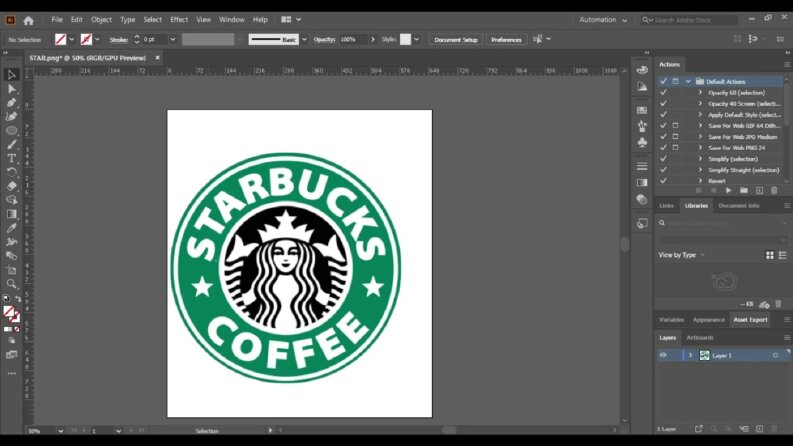Open the stroke weight dropdown
Image resolution: width=793 pixels, height=446 pixels.
point(172,39)
